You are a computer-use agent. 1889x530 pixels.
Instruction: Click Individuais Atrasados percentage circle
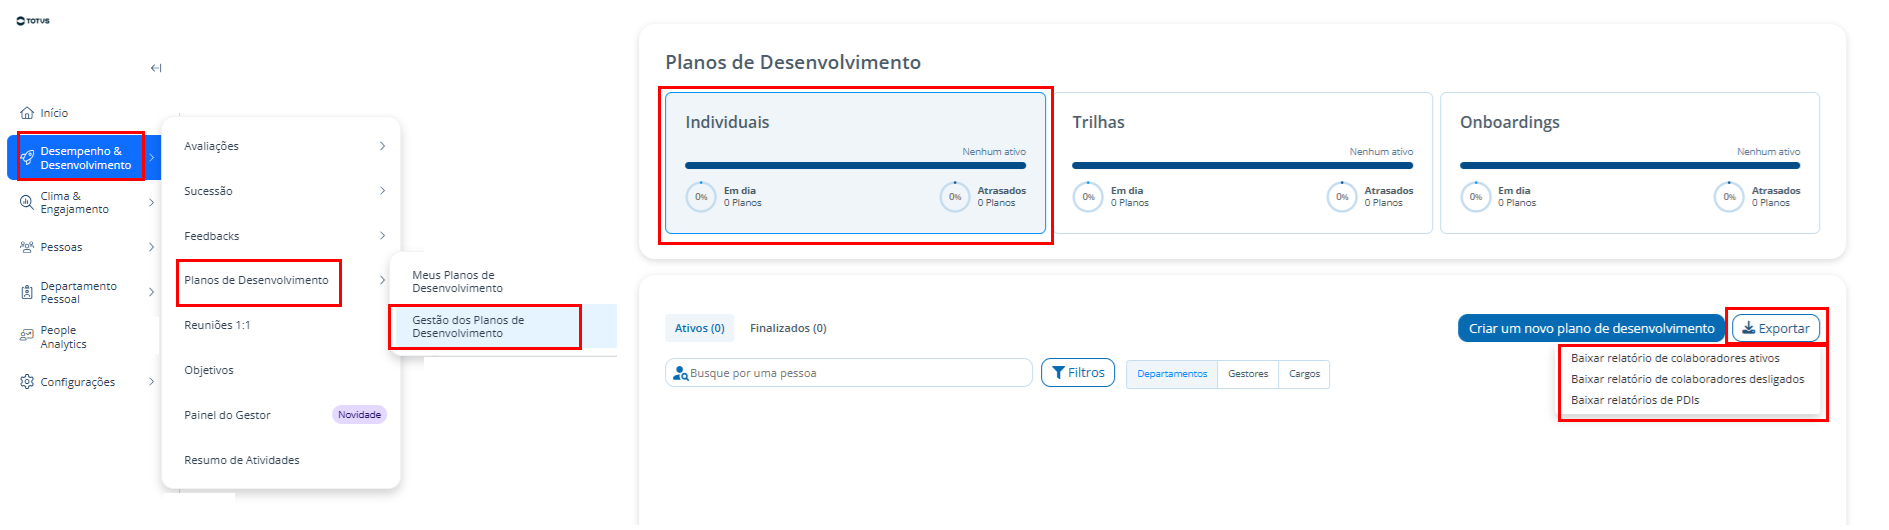tap(955, 197)
